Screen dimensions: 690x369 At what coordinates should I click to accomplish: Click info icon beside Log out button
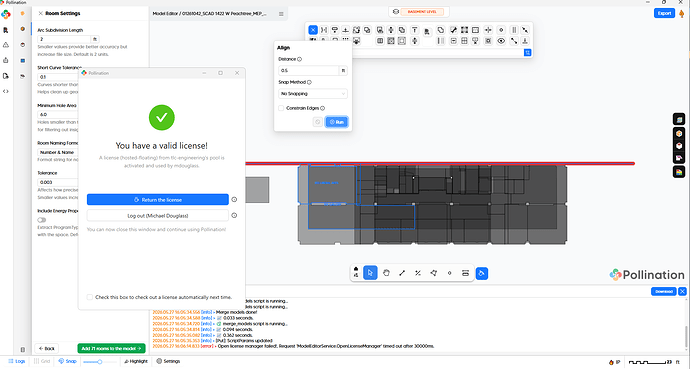pos(234,216)
